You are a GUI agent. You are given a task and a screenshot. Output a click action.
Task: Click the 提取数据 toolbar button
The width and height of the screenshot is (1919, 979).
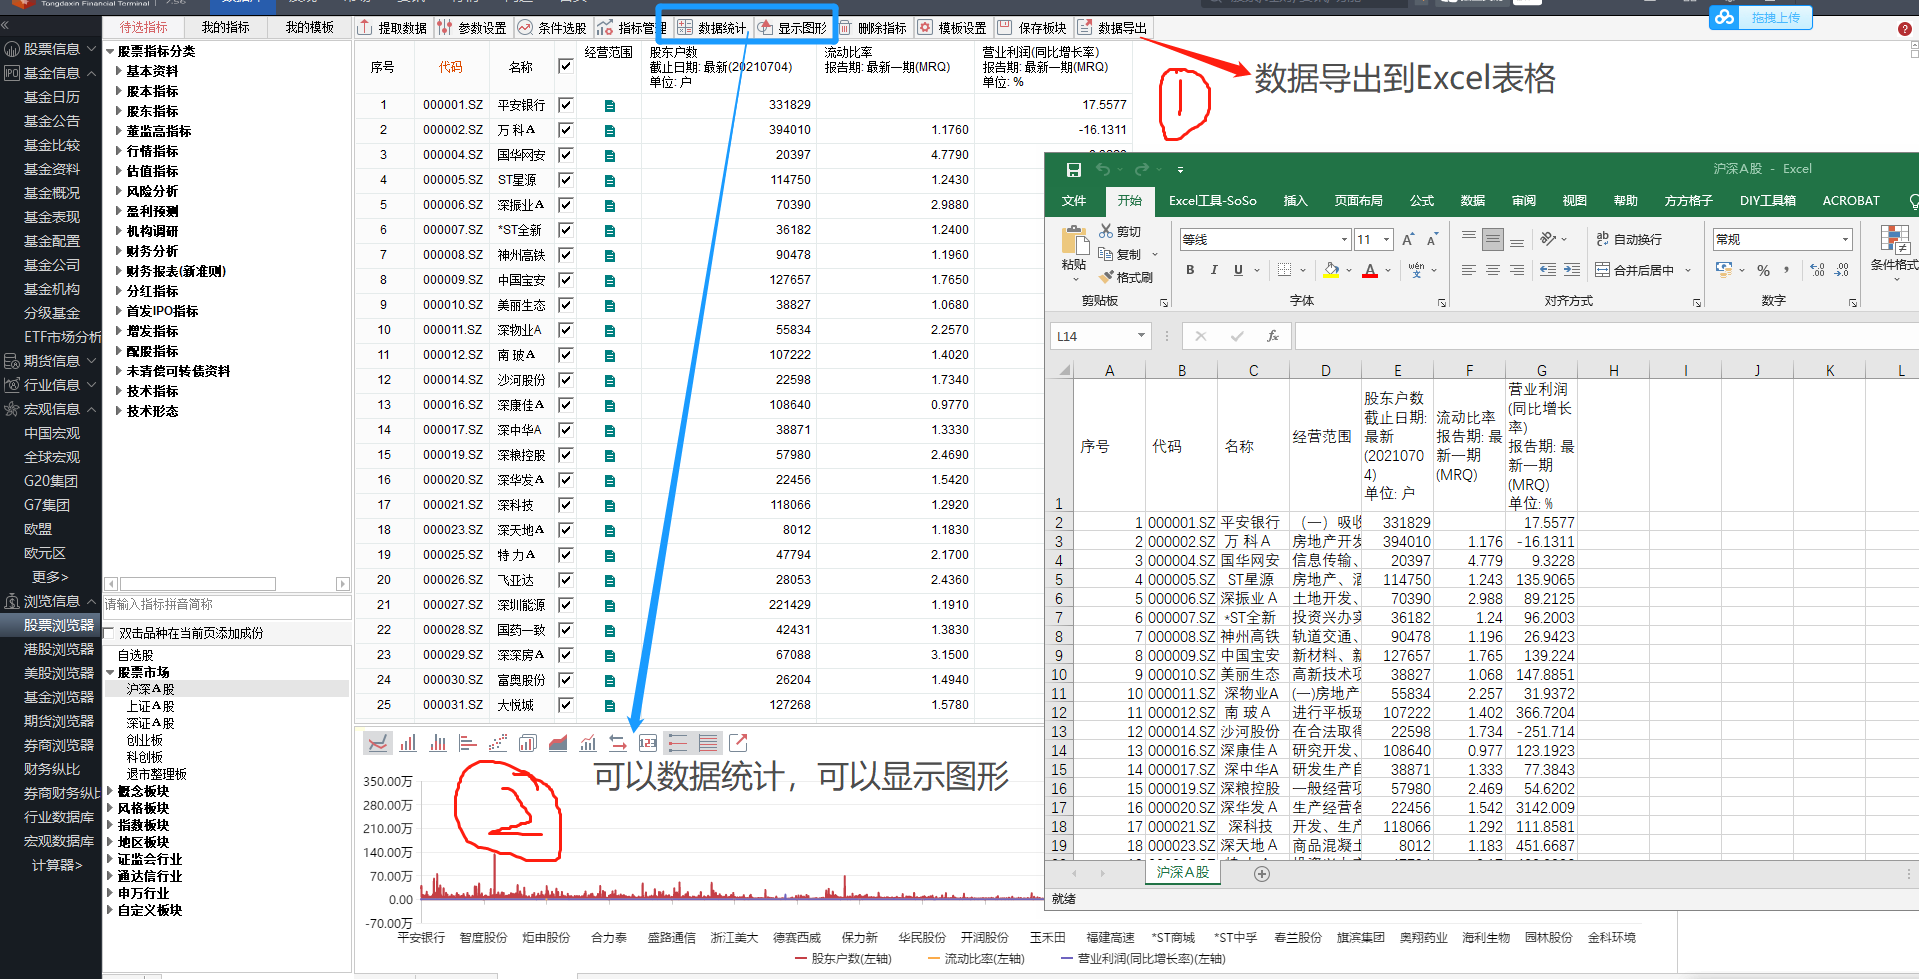pos(392,28)
